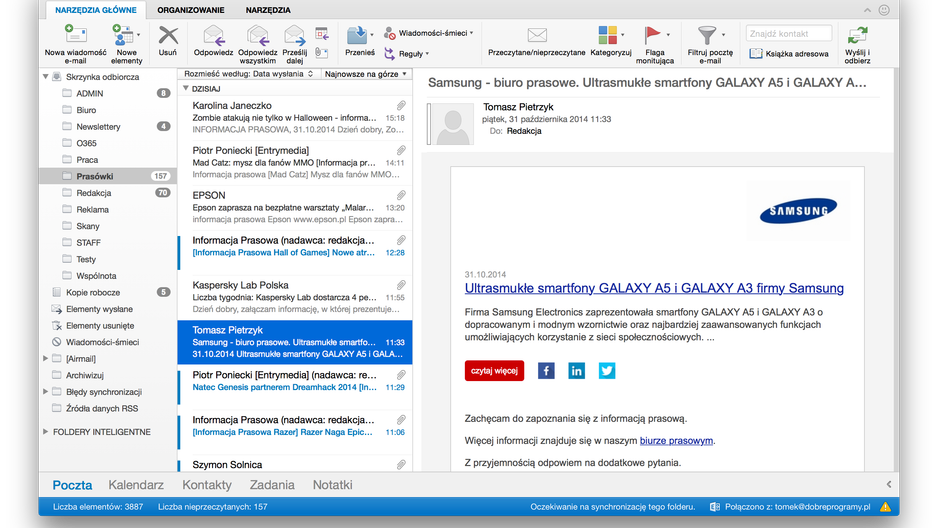Collapse the DZISIAJ message group

[186, 88]
